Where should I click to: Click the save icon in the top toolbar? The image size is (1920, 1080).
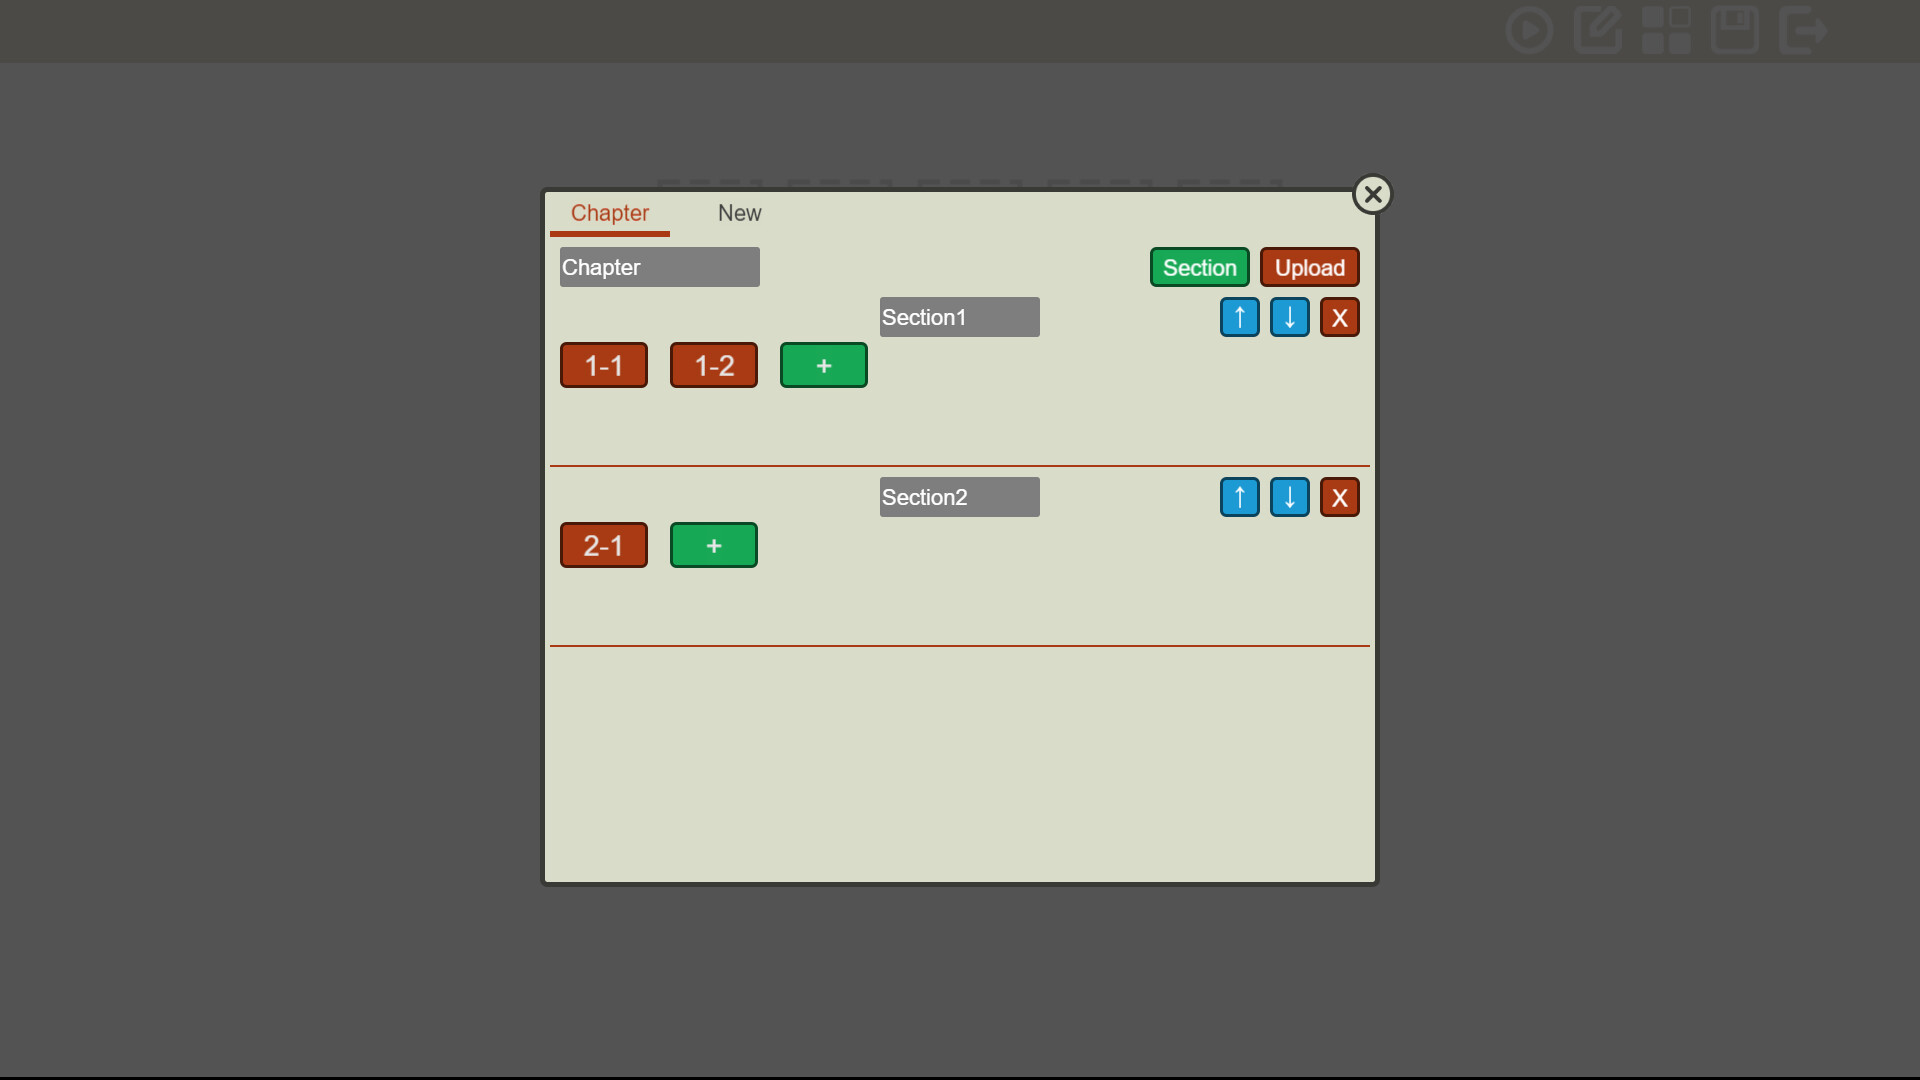coord(1735,31)
